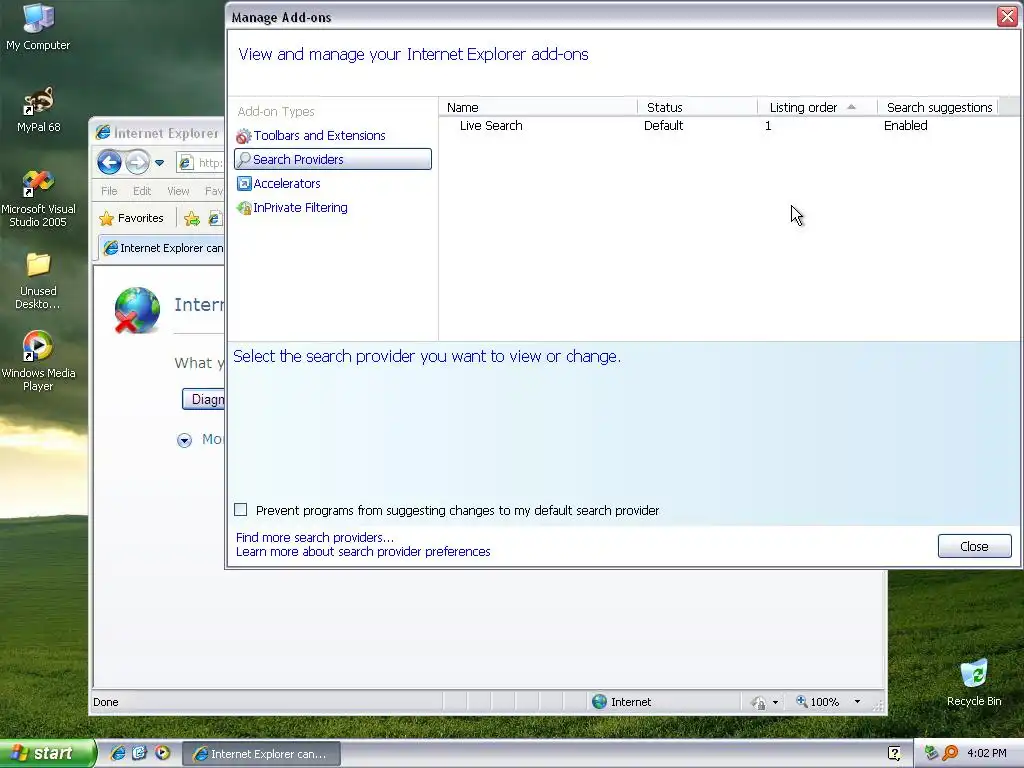Open View menu in Internet Explorer
Image resolution: width=1024 pixels, height=768 pixels.
point(178,191)
